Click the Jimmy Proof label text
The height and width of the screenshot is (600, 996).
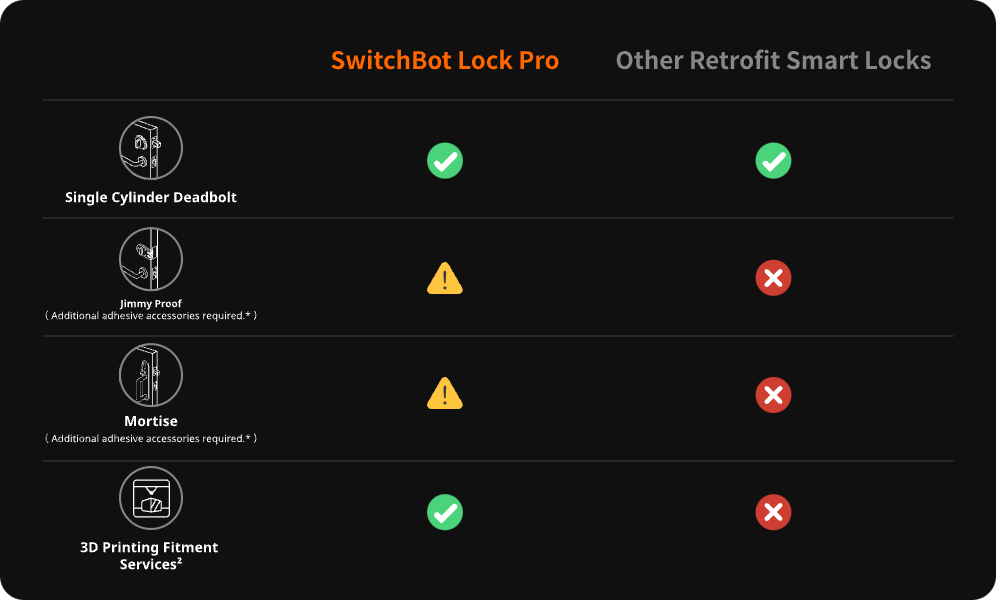click(151, 304)
